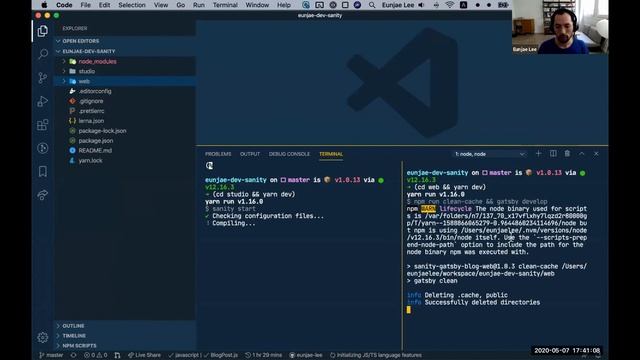Switch to the Problems tab
Screen dimensions: 640x360
pos(218,154)
